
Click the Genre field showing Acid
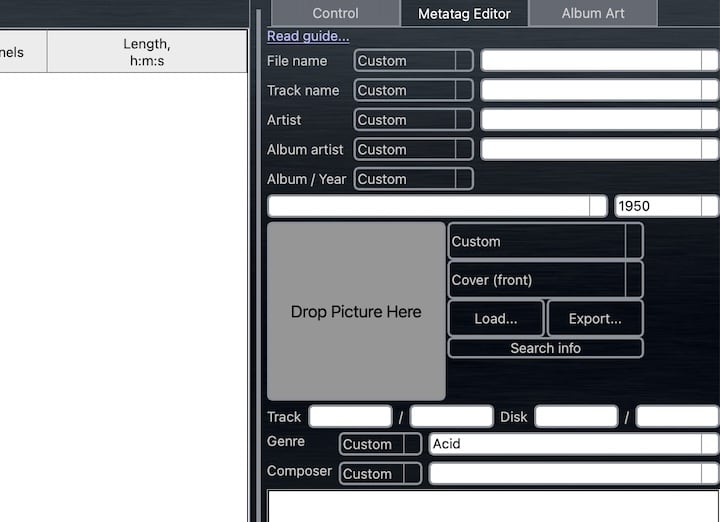click(574, 444)
